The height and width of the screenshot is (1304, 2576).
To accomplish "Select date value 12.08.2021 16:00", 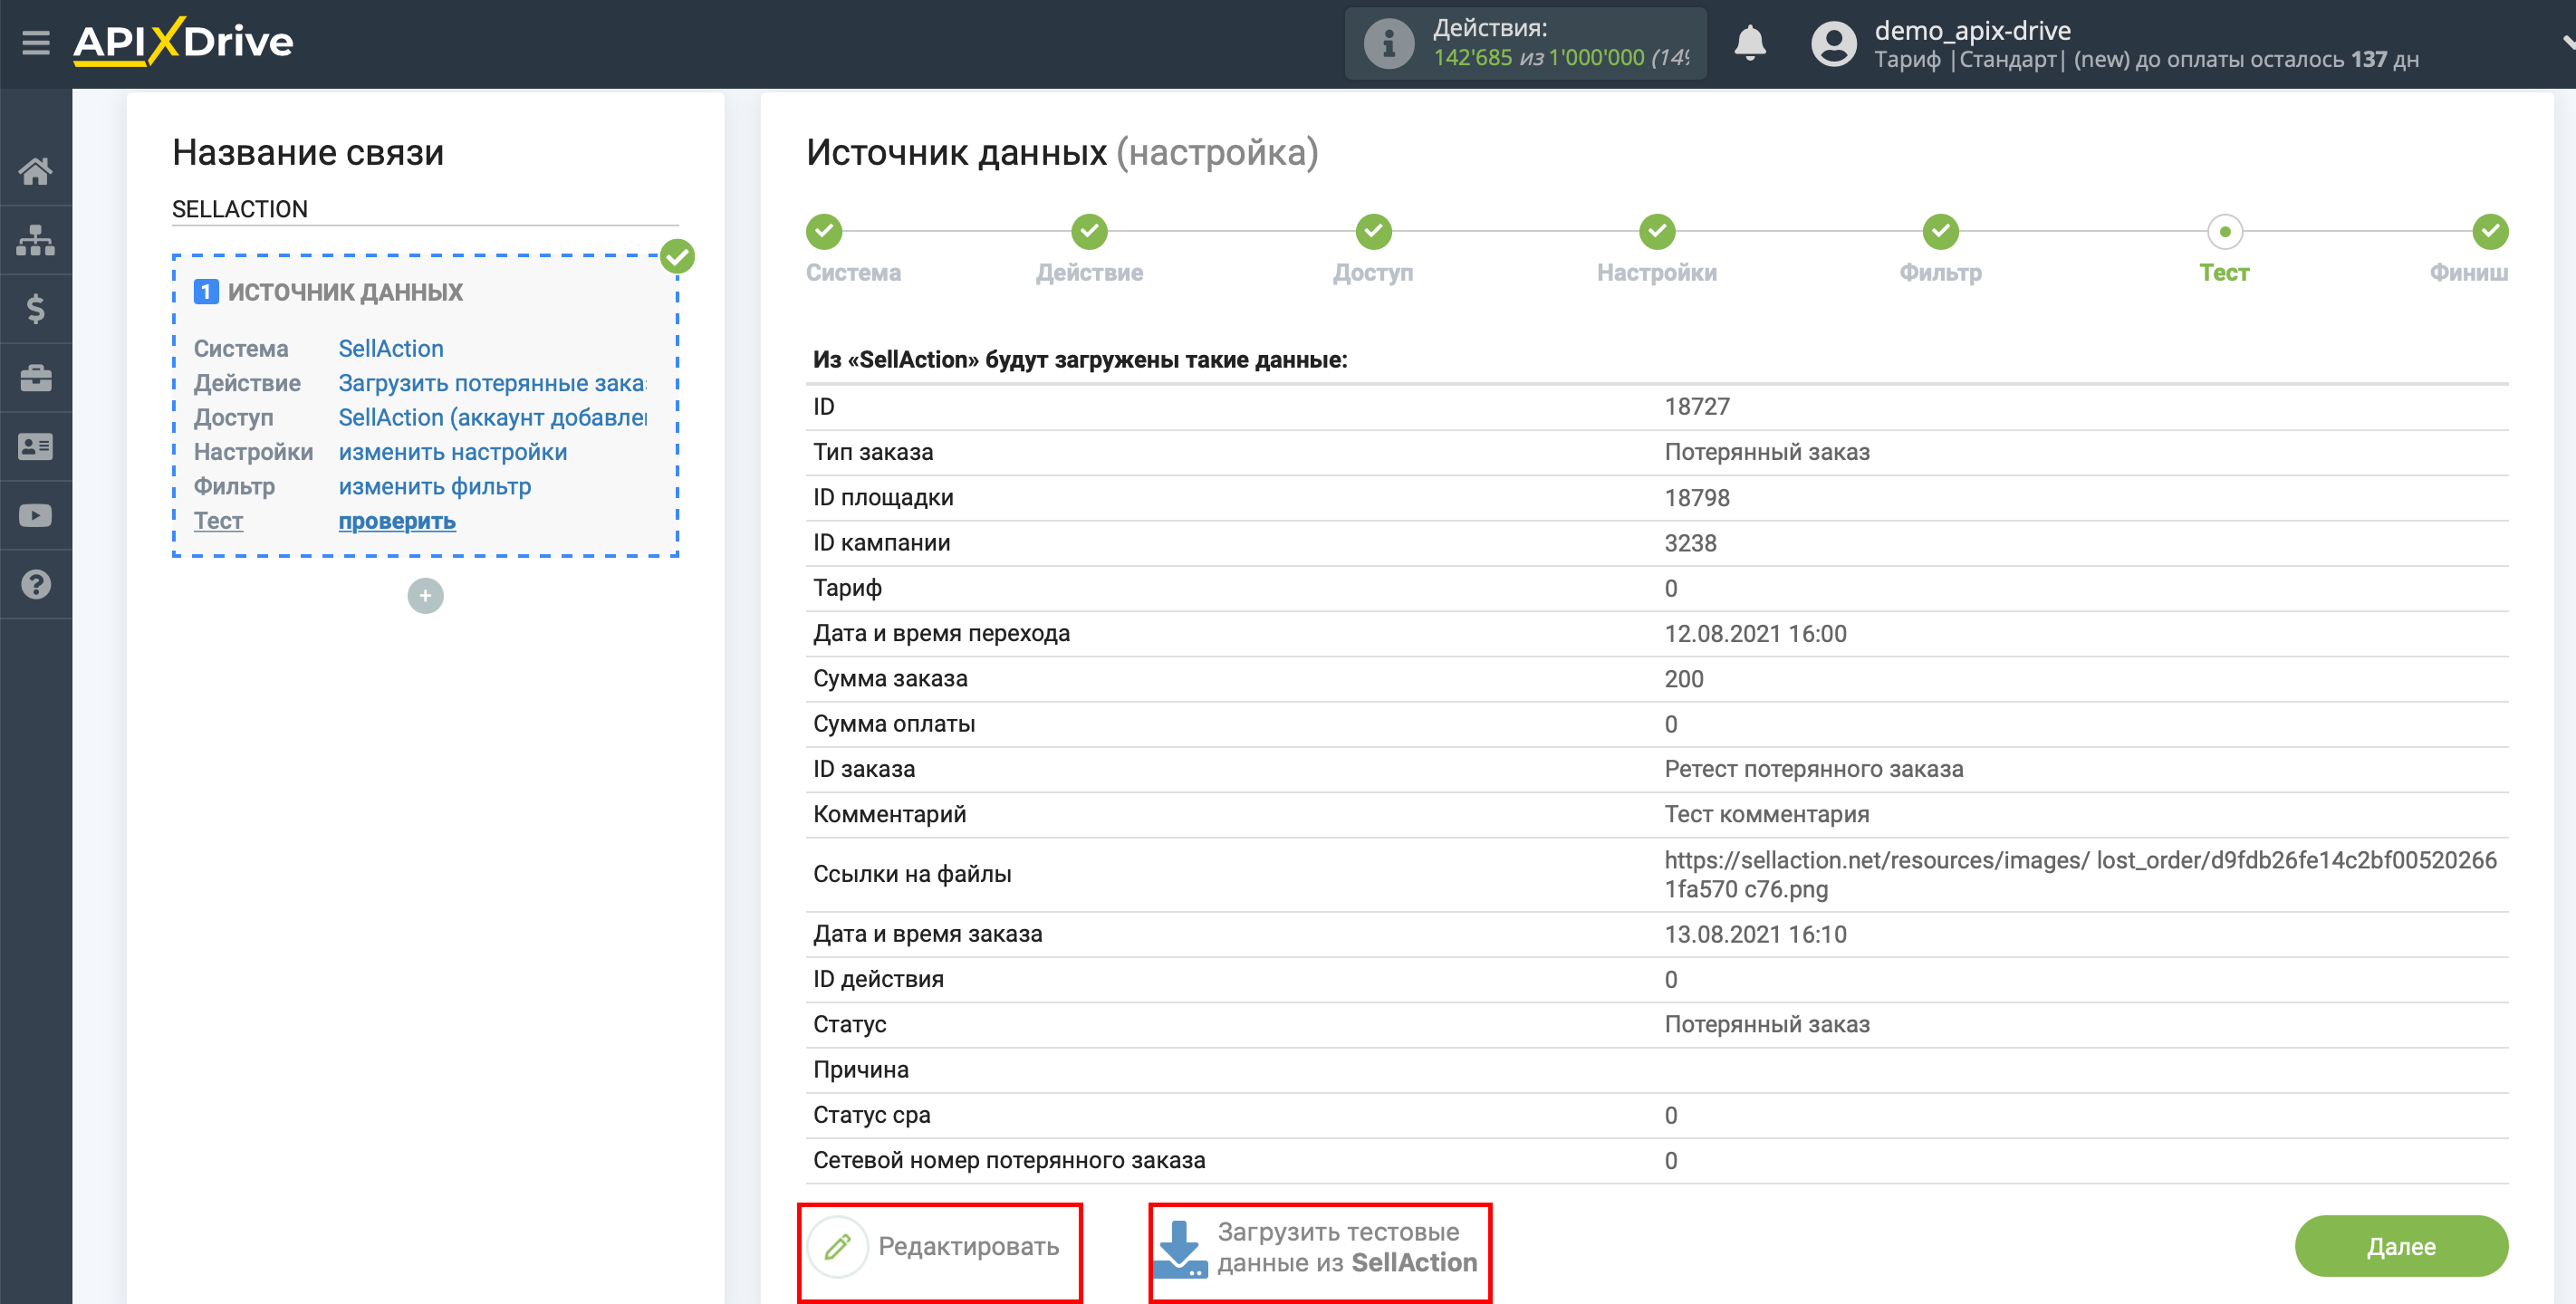I will [x=1755, y=634].
